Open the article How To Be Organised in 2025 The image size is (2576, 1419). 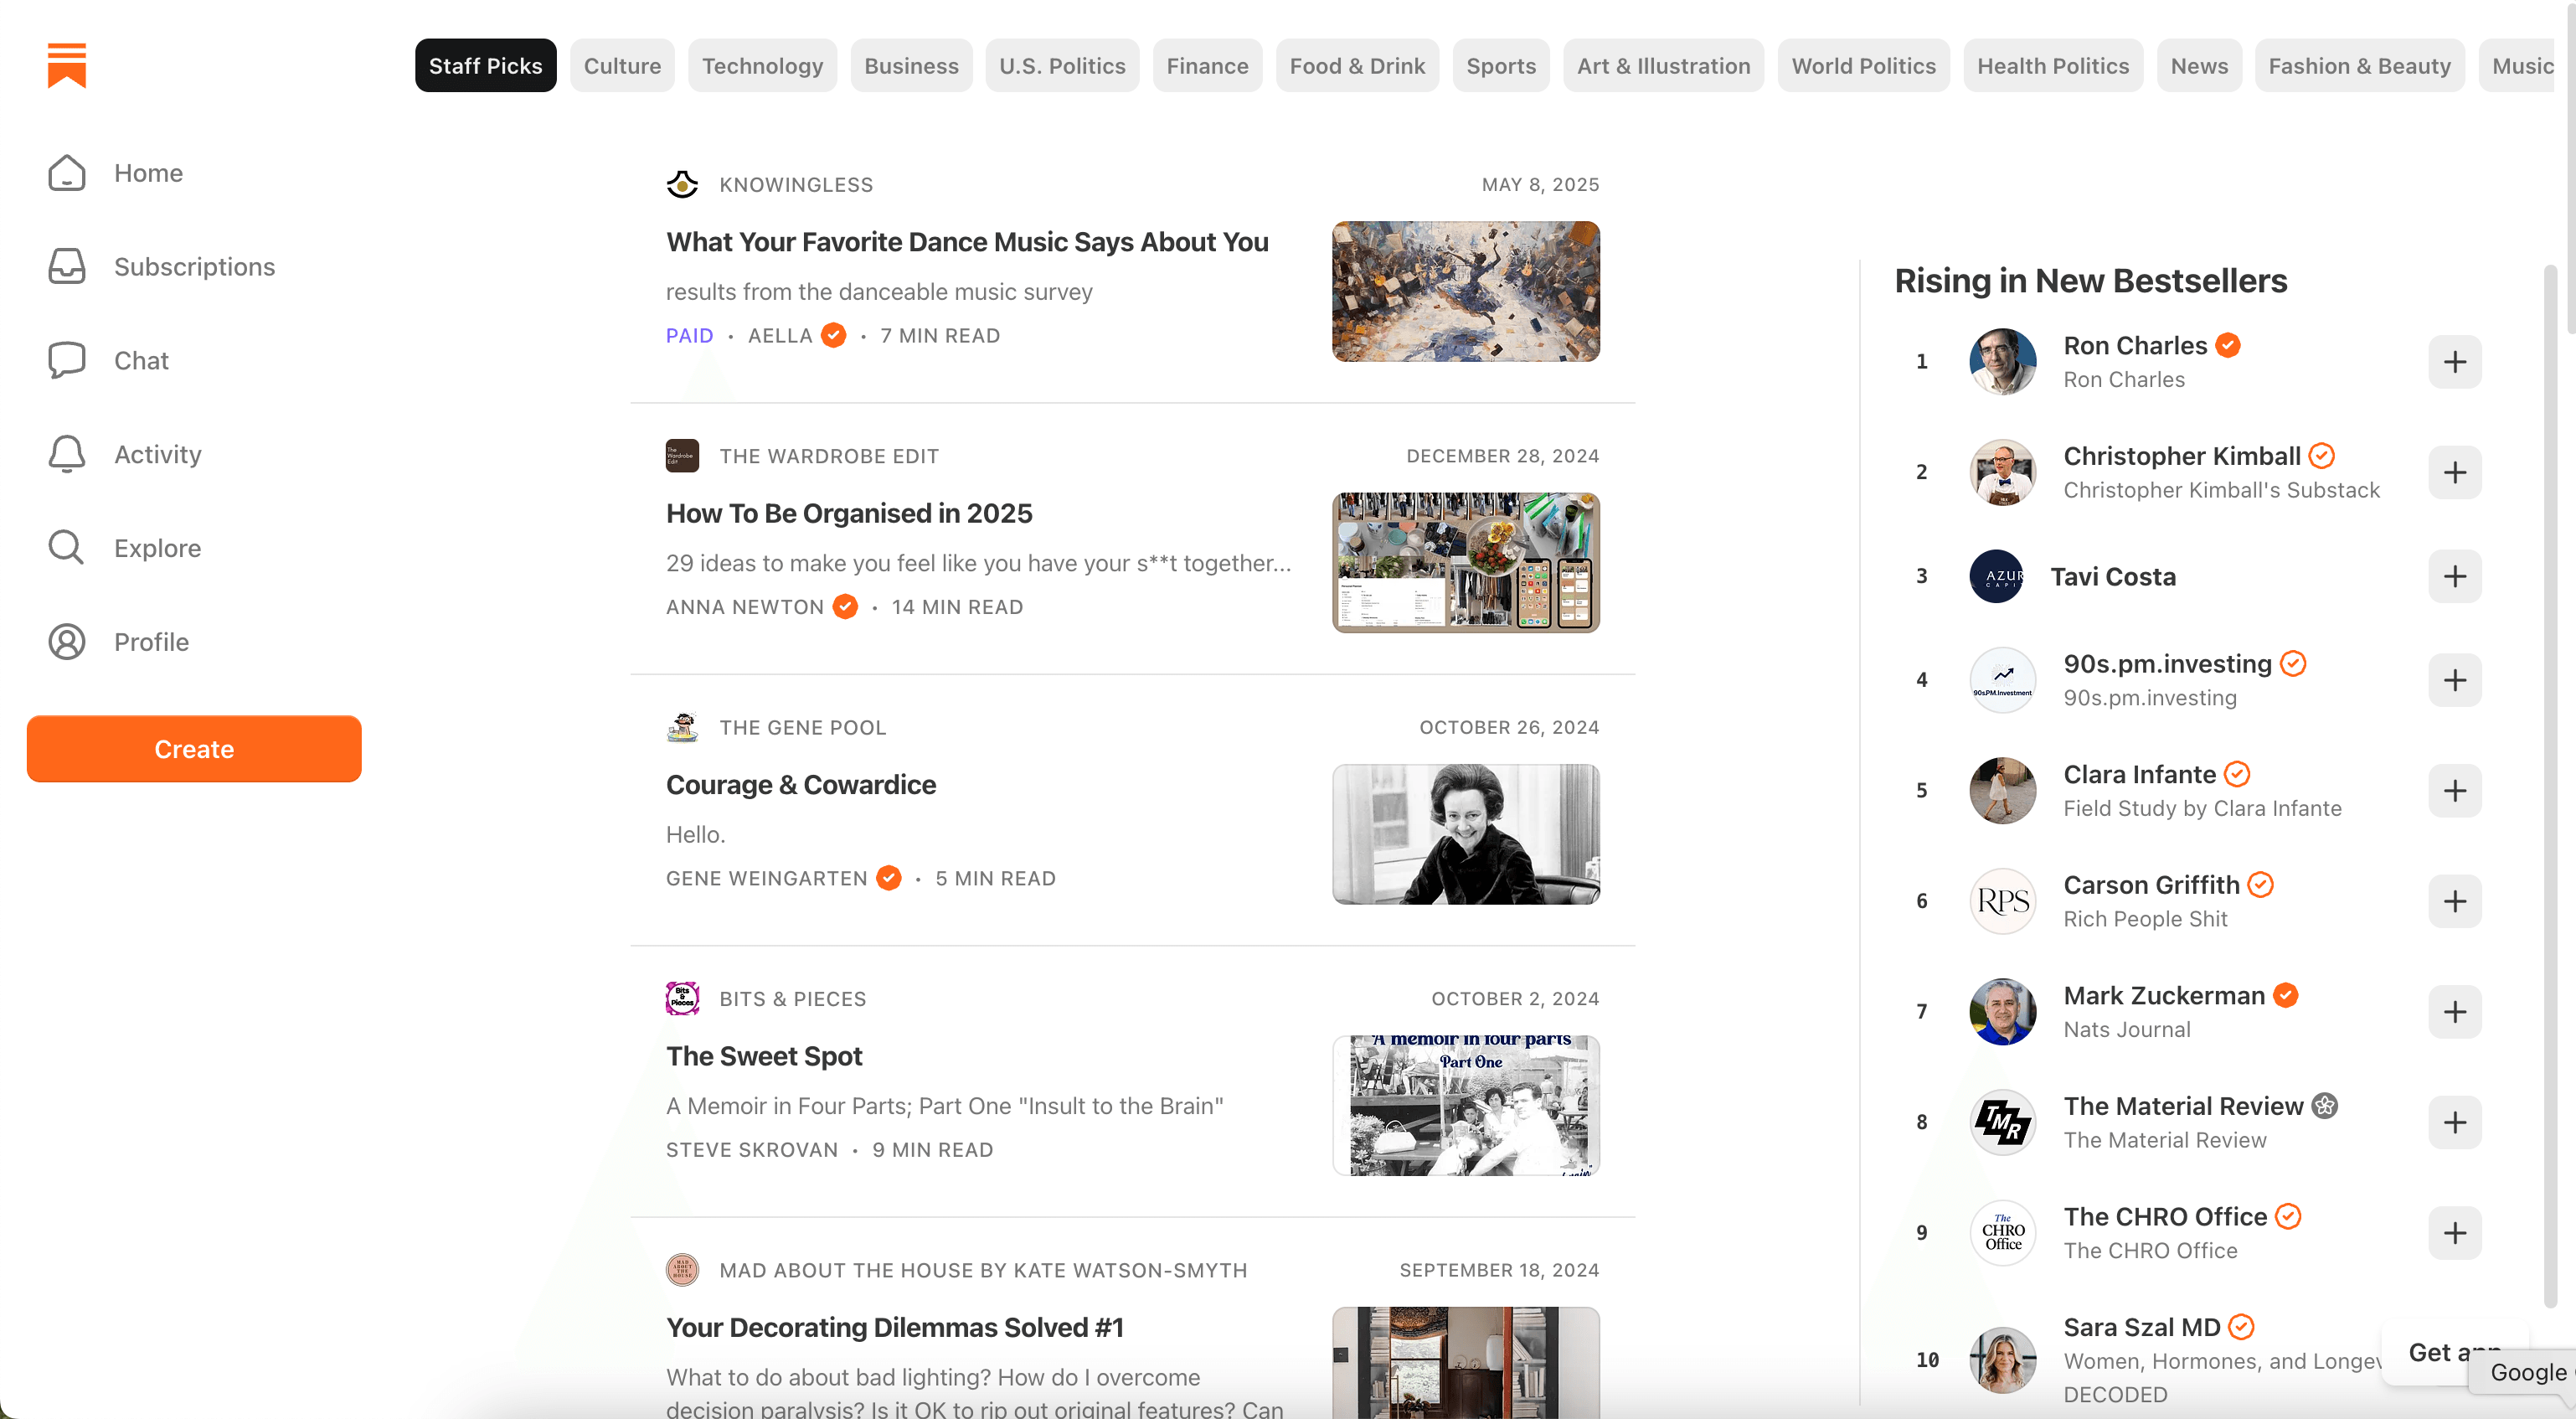[x=848, y=513]
